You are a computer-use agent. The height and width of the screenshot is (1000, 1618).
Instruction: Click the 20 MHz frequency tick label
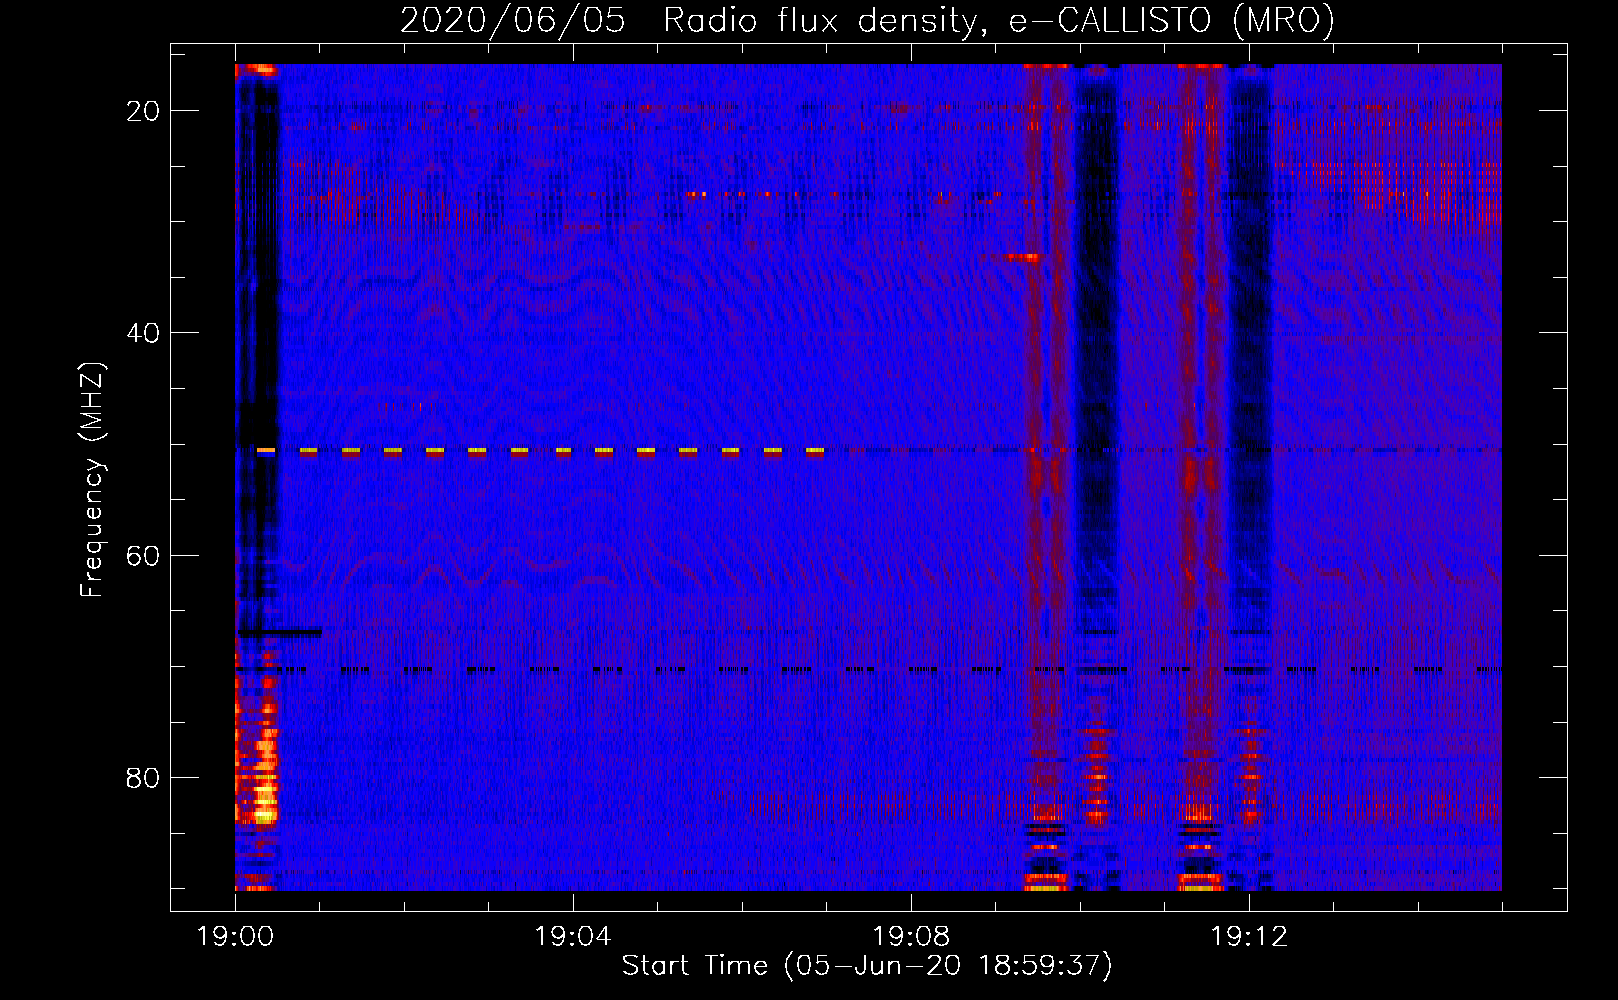(x=143, y=111)
